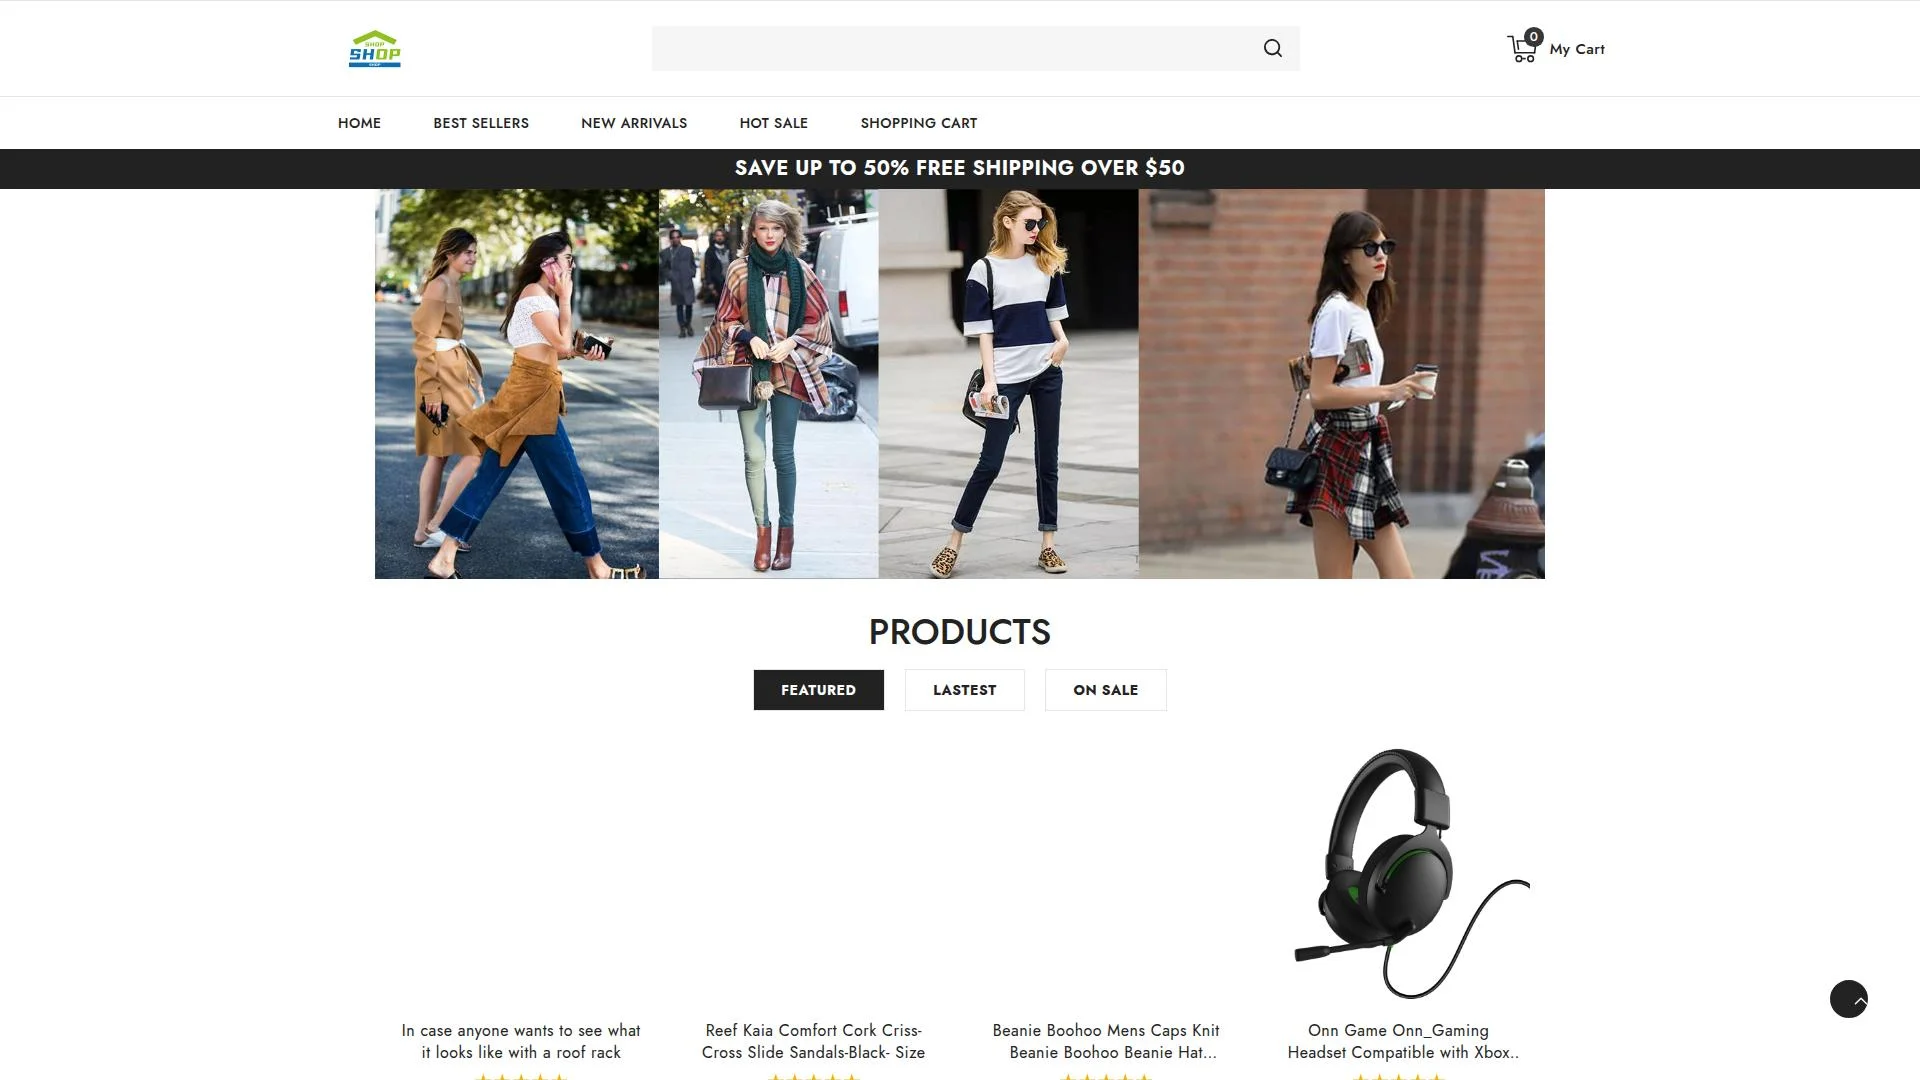Open Beanie Boohoo Mens Caps product link
This screenshot has width=1920, height=1080.
coord(1106,1041)
